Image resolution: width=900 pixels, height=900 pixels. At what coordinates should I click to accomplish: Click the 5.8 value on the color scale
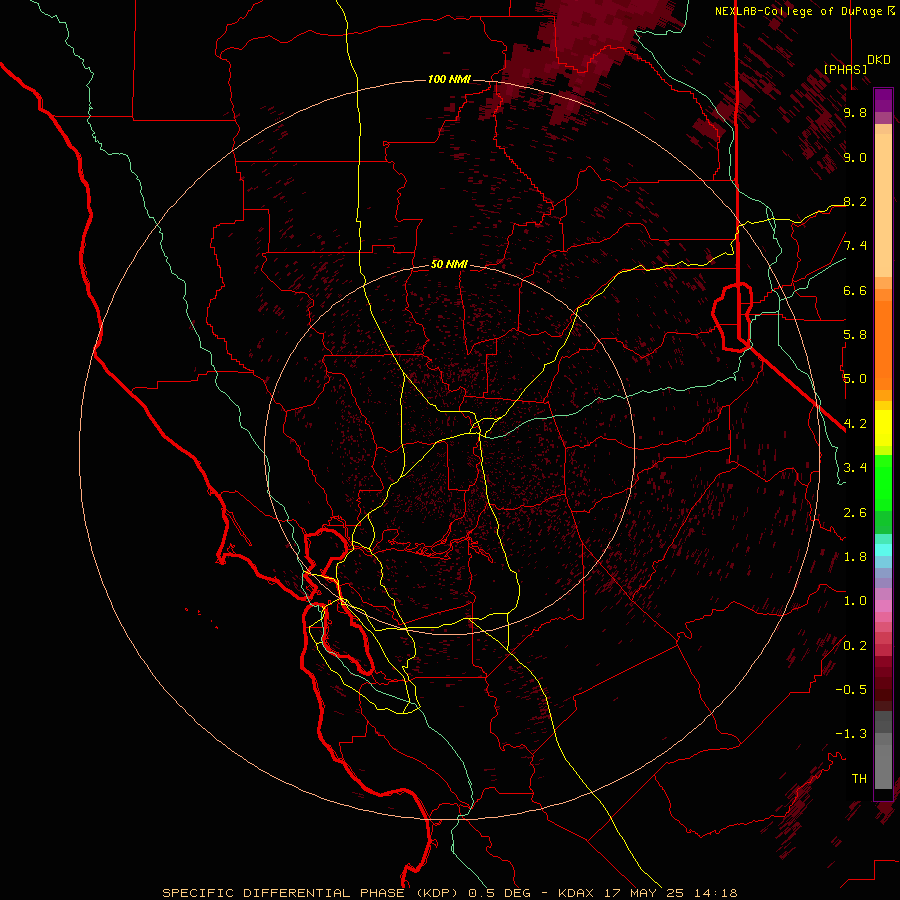coord(855,335)
